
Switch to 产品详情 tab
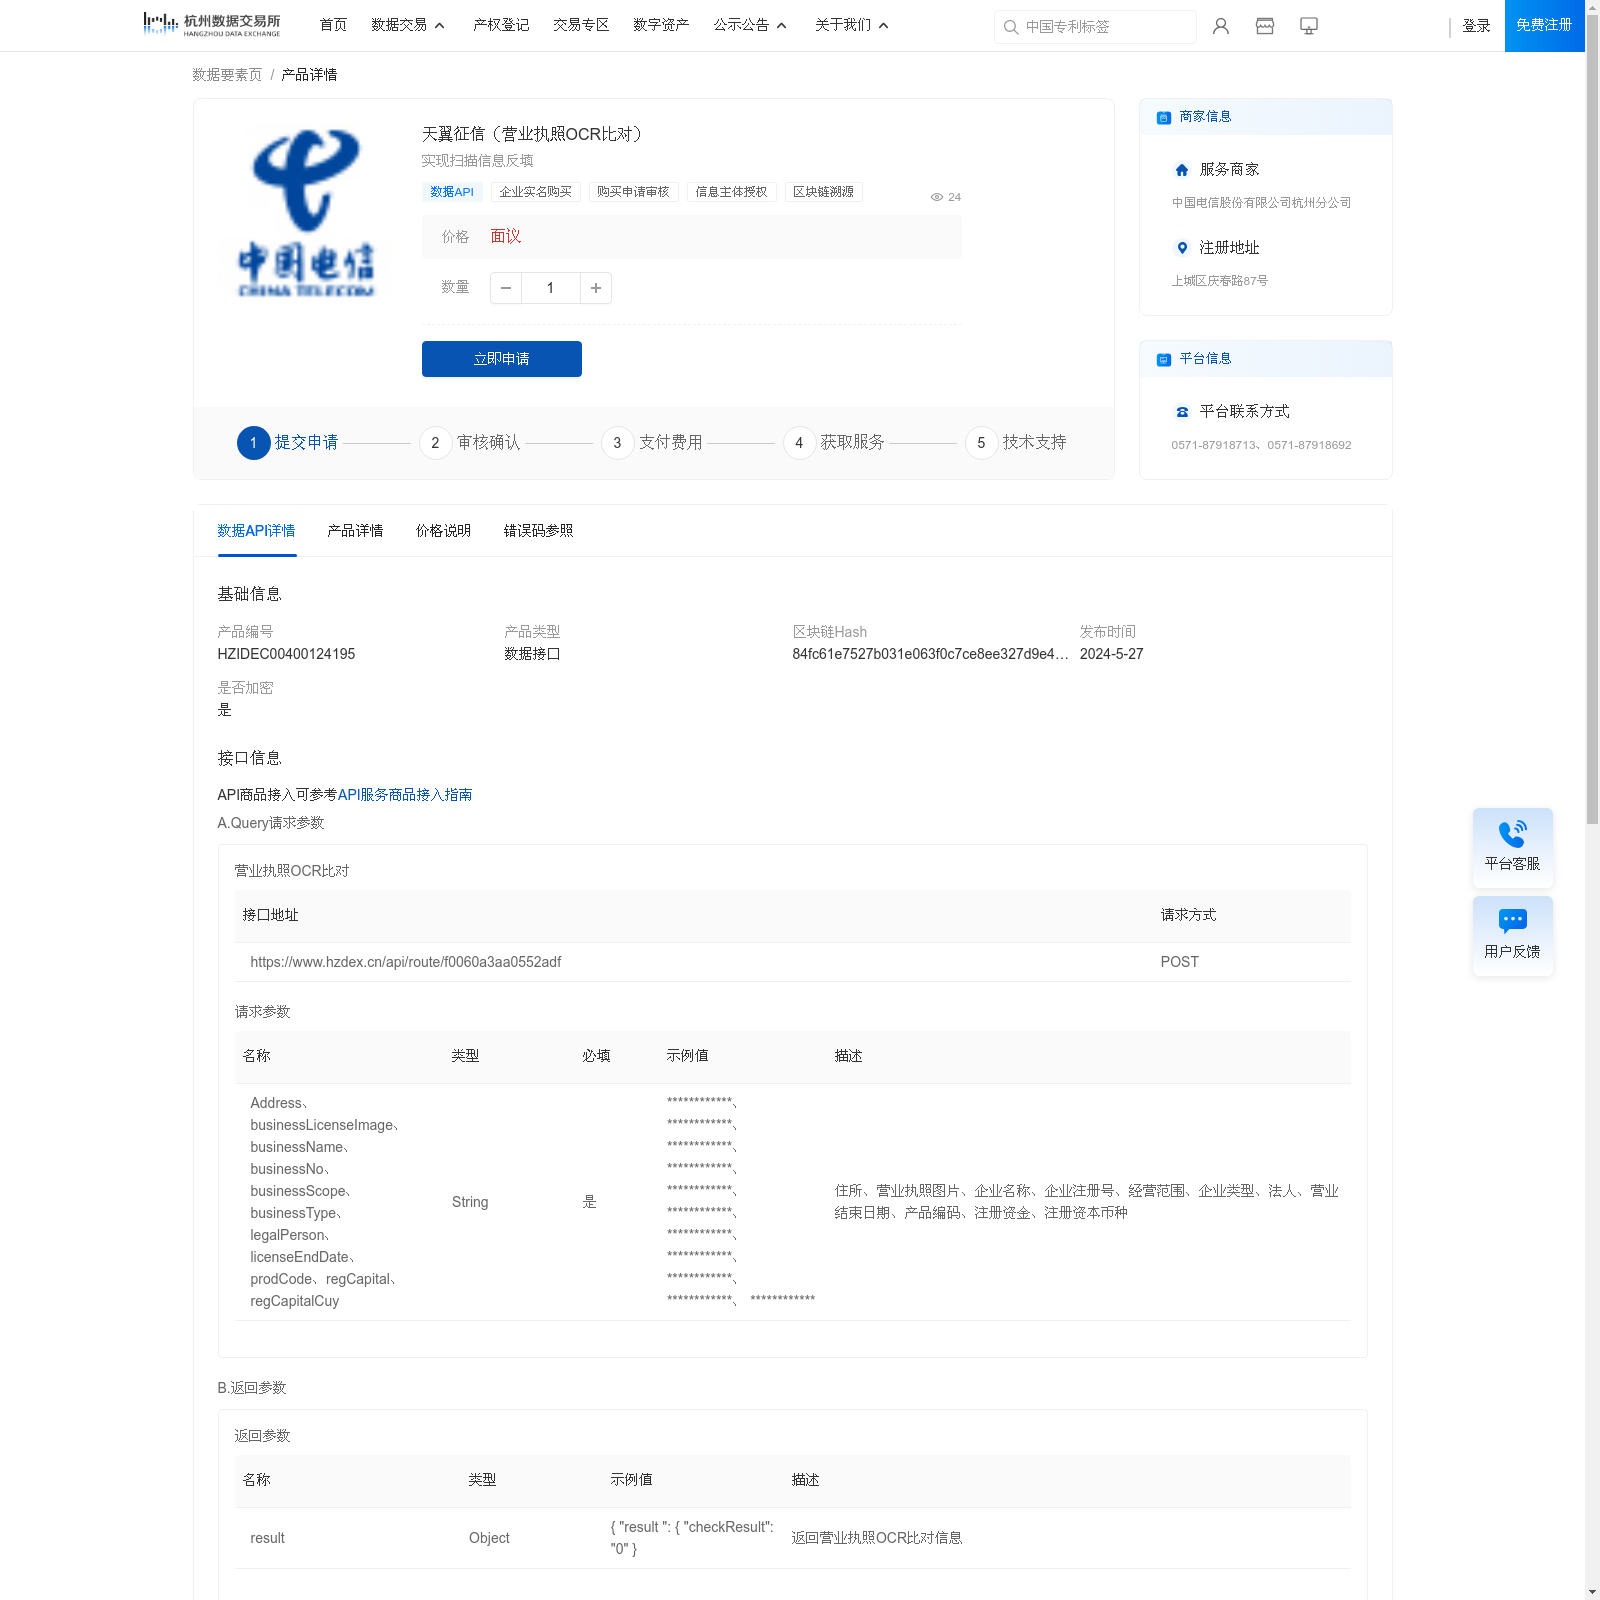[x=355, y=531]
